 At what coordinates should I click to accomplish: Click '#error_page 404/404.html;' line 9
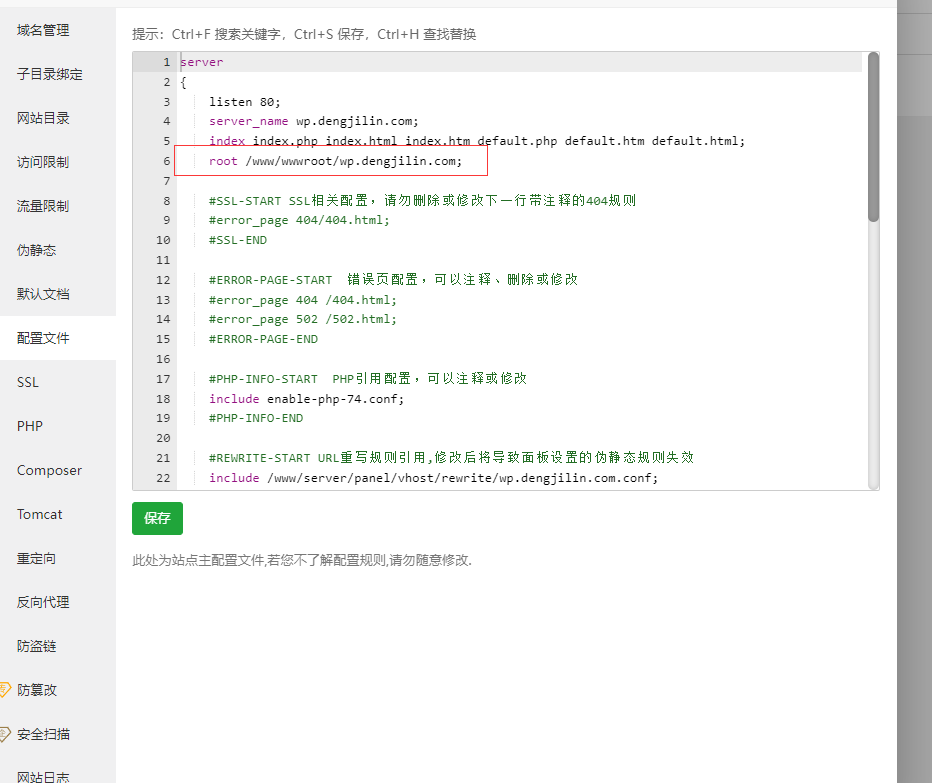coord(299,220)
